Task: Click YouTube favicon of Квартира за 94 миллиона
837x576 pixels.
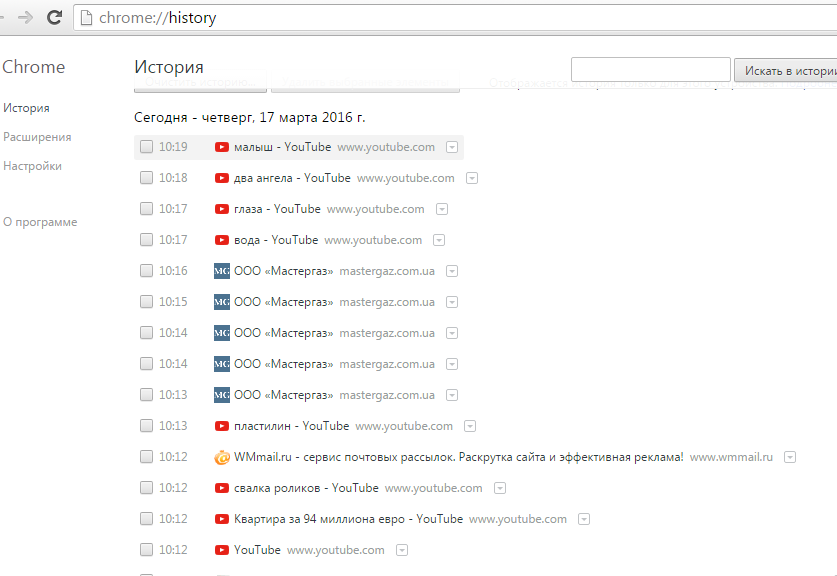Action: 222,518
